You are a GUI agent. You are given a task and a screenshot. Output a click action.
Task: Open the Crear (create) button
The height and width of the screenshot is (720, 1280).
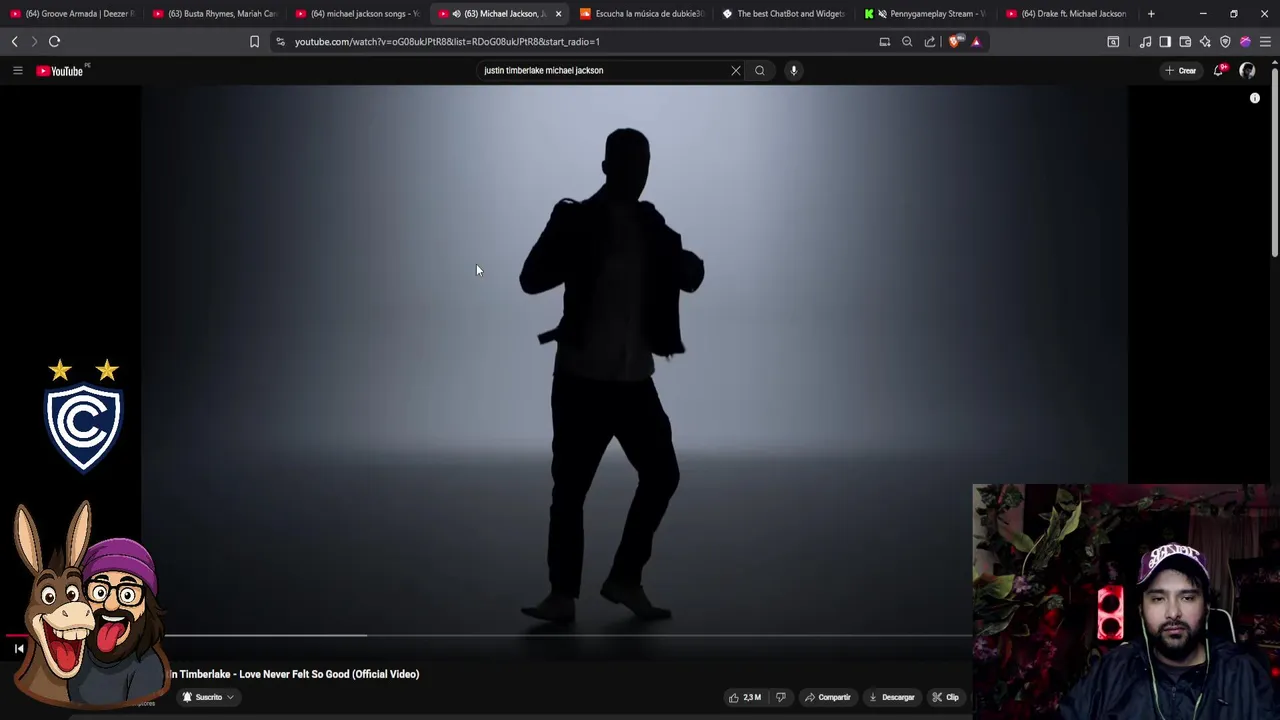1181,70
